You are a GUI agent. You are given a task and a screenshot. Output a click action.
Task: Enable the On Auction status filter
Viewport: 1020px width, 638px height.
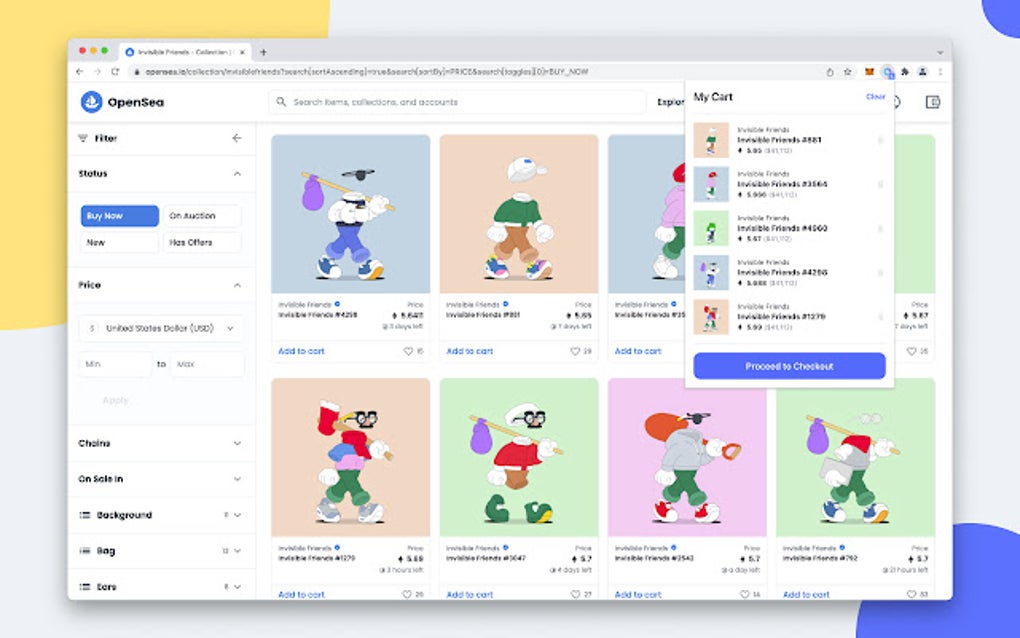(202, 215)
